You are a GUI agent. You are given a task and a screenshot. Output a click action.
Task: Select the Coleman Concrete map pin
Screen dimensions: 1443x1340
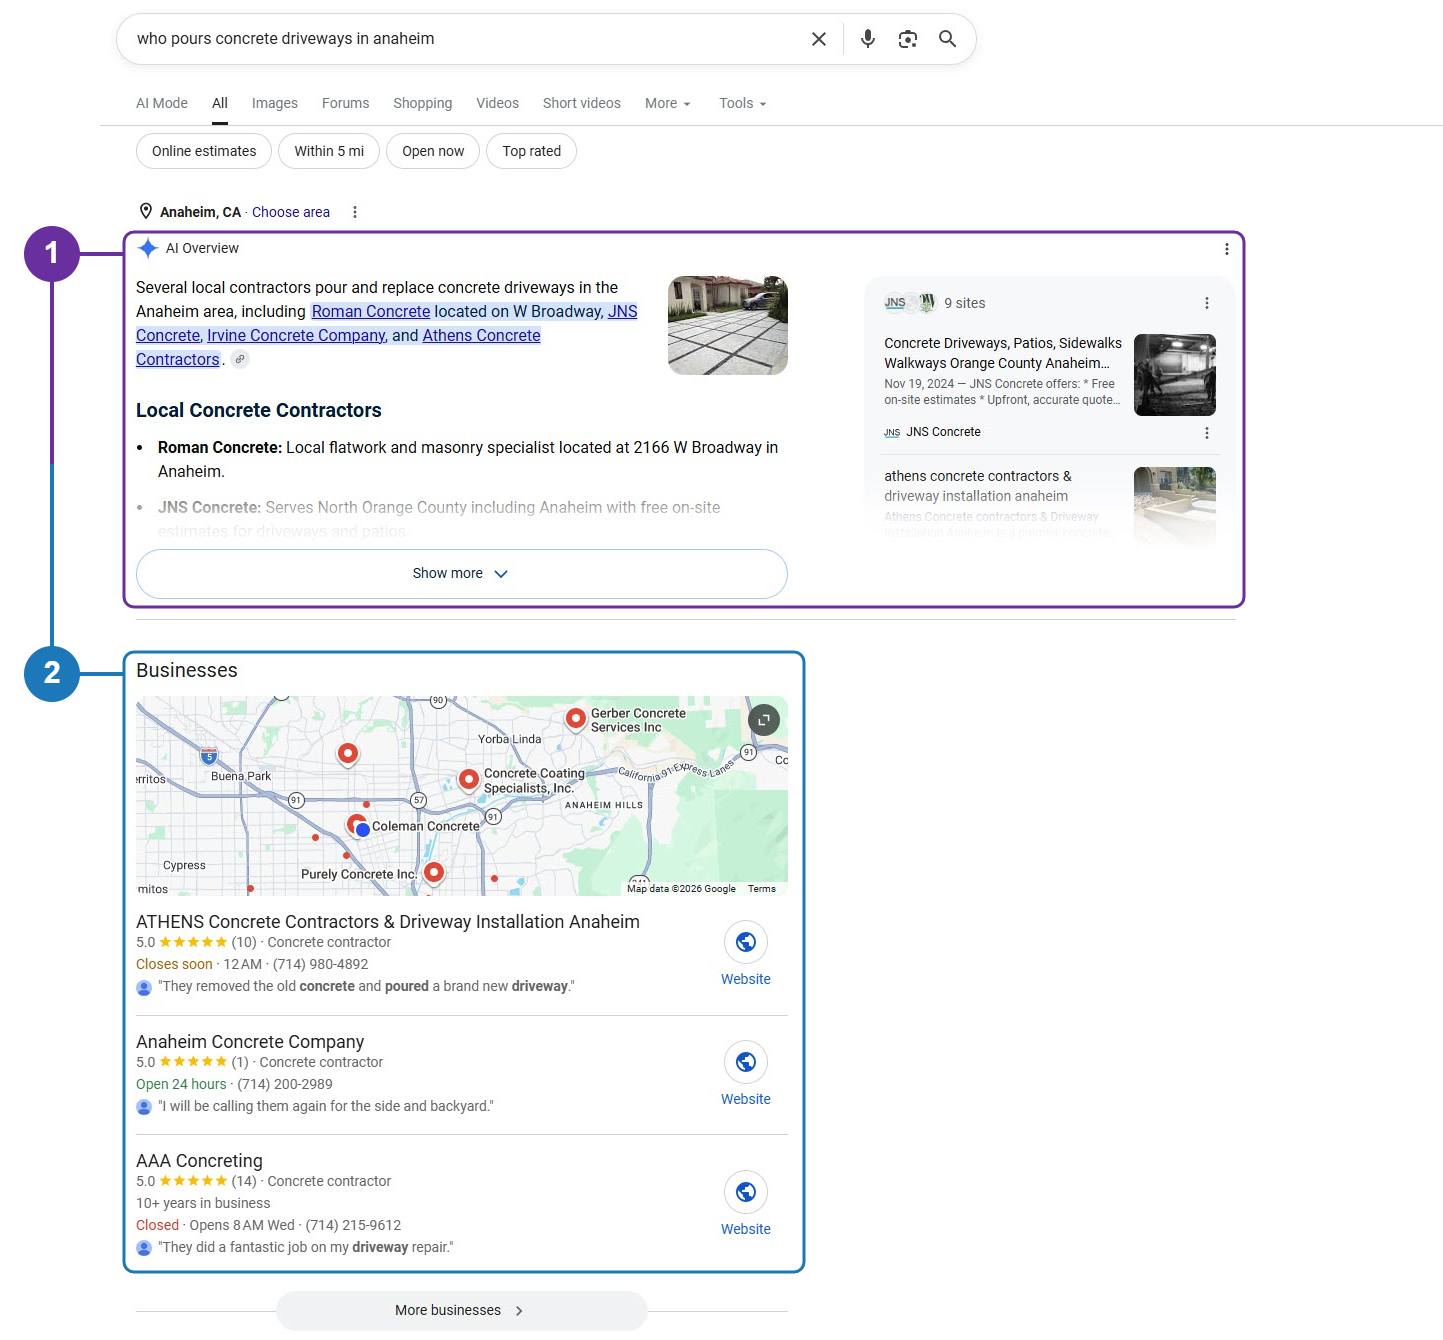[355, 825]
